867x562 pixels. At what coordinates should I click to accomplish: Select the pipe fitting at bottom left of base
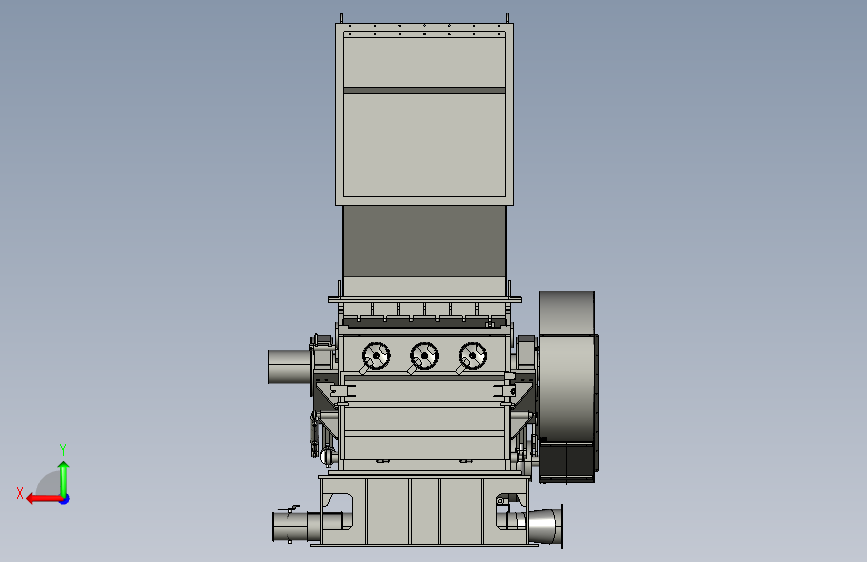click(x=296, y=526)
